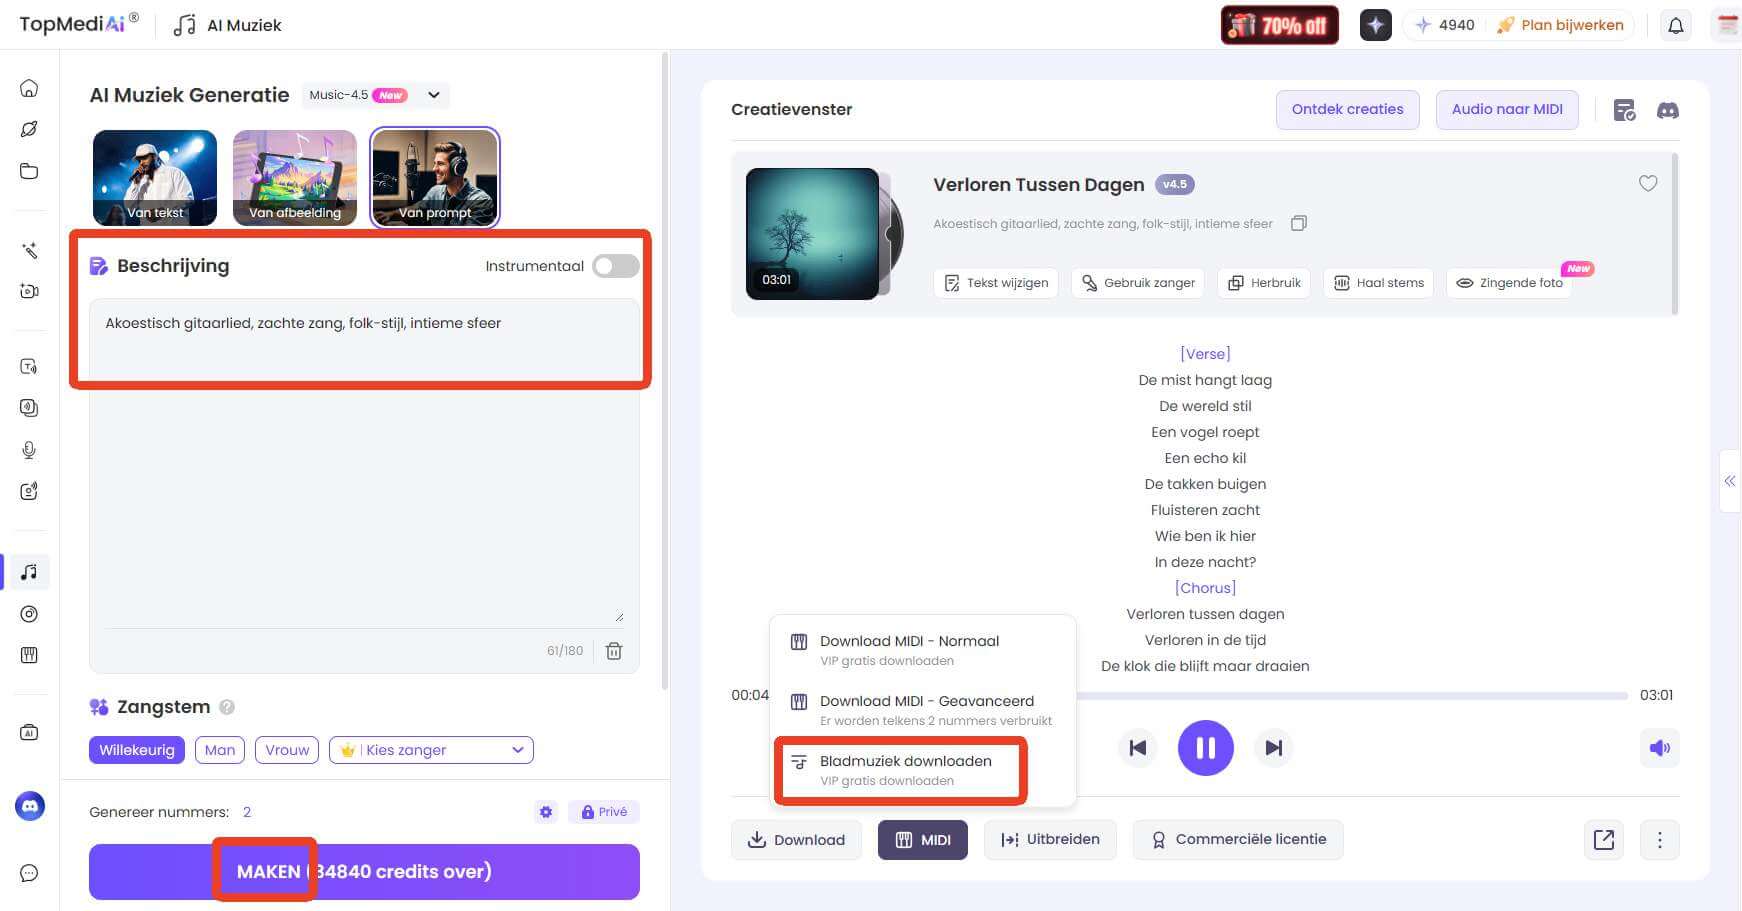Screen dimensions: 1742x911
Task: Open the share/export icon beside Commerciële licentie
Action: tap(1604, 840)
